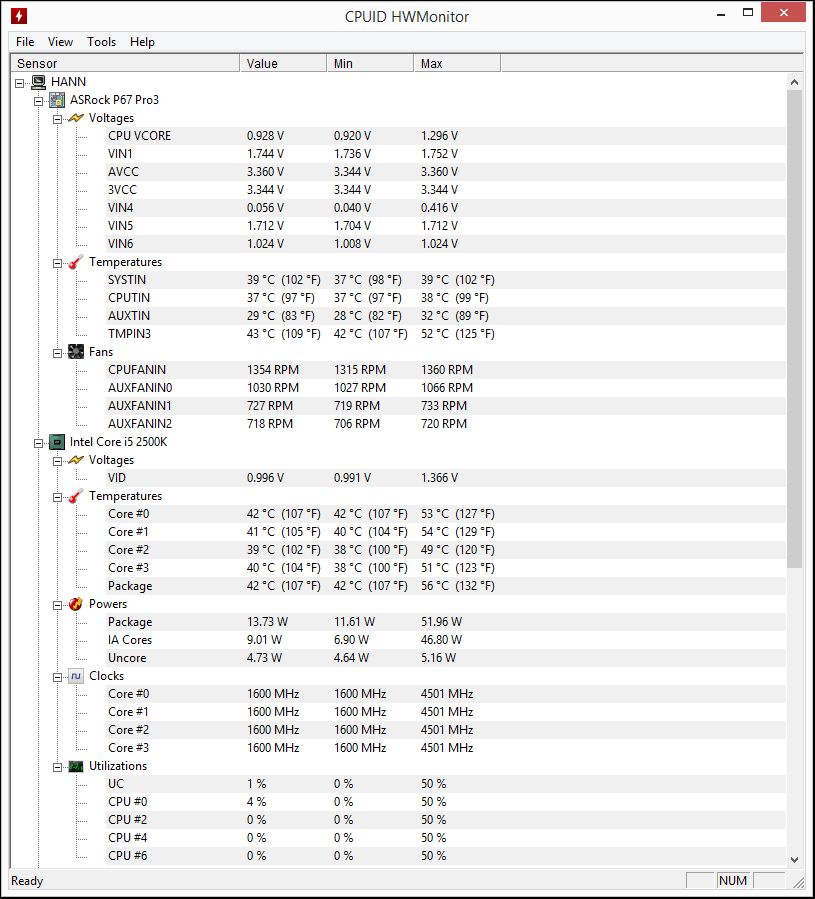Open the File menu

[25, 42]
